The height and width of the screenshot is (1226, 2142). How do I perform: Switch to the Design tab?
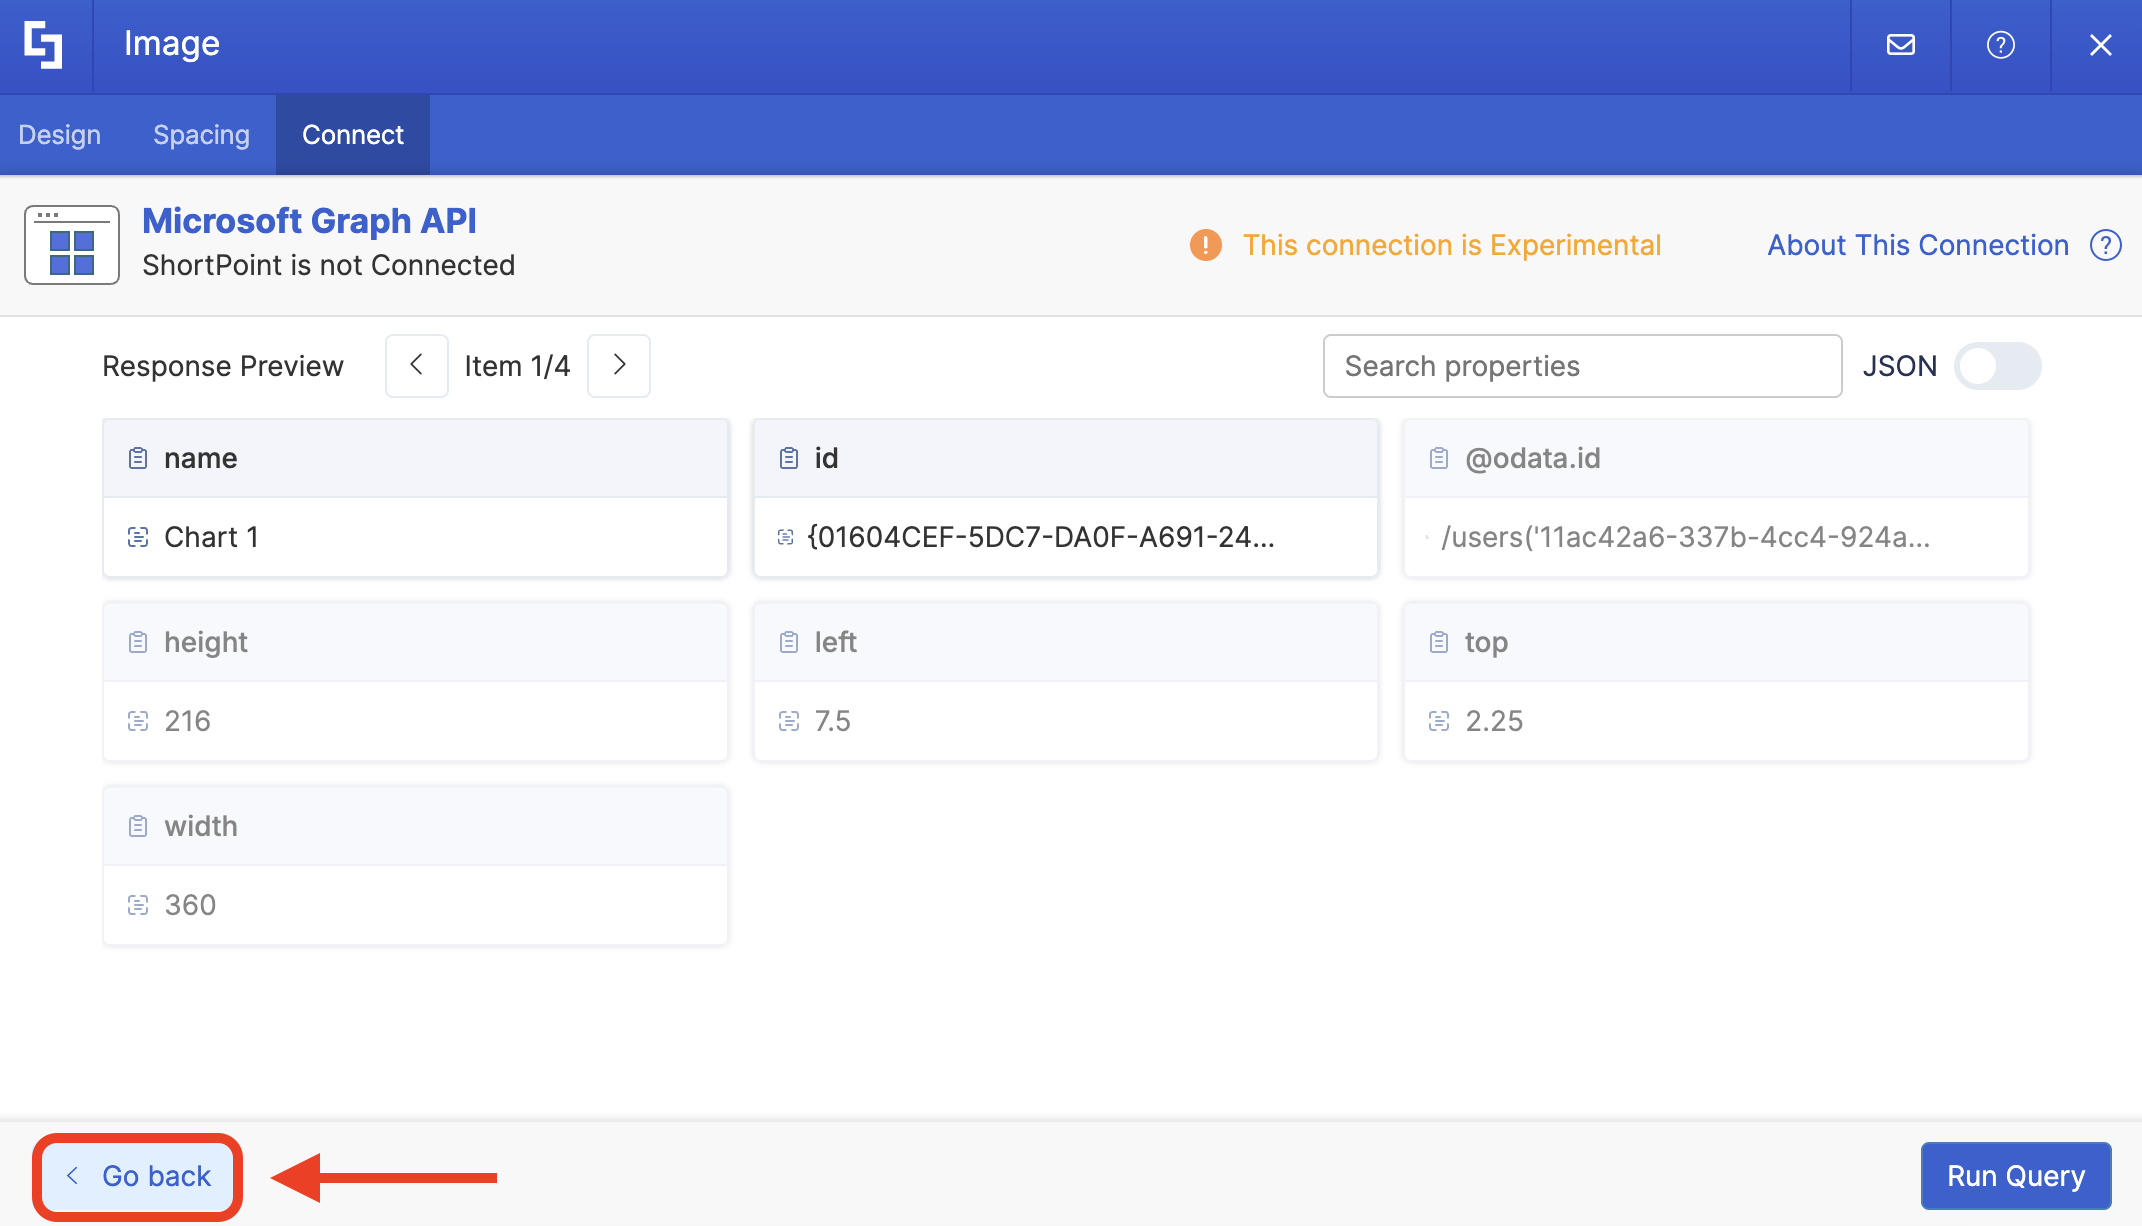click(60, 135)
